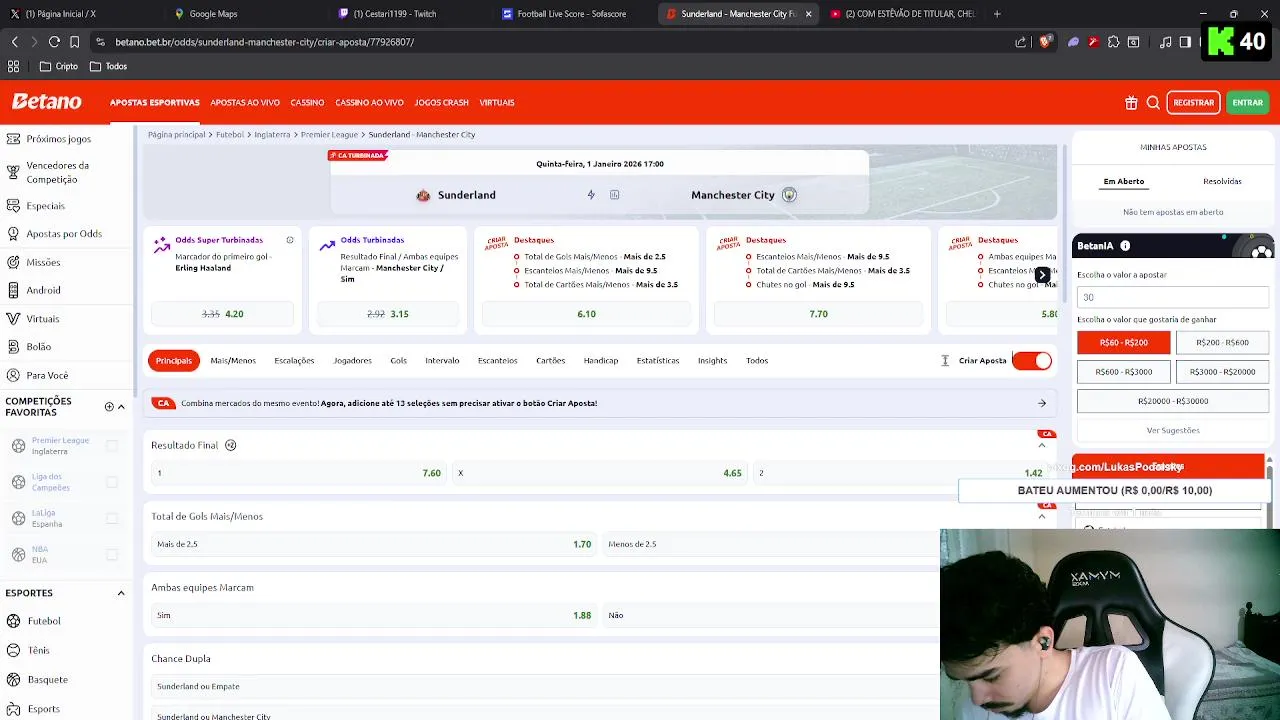
Task: Pick Mais de 2.5 odds 1.70
Action: (x=374, y=544)
